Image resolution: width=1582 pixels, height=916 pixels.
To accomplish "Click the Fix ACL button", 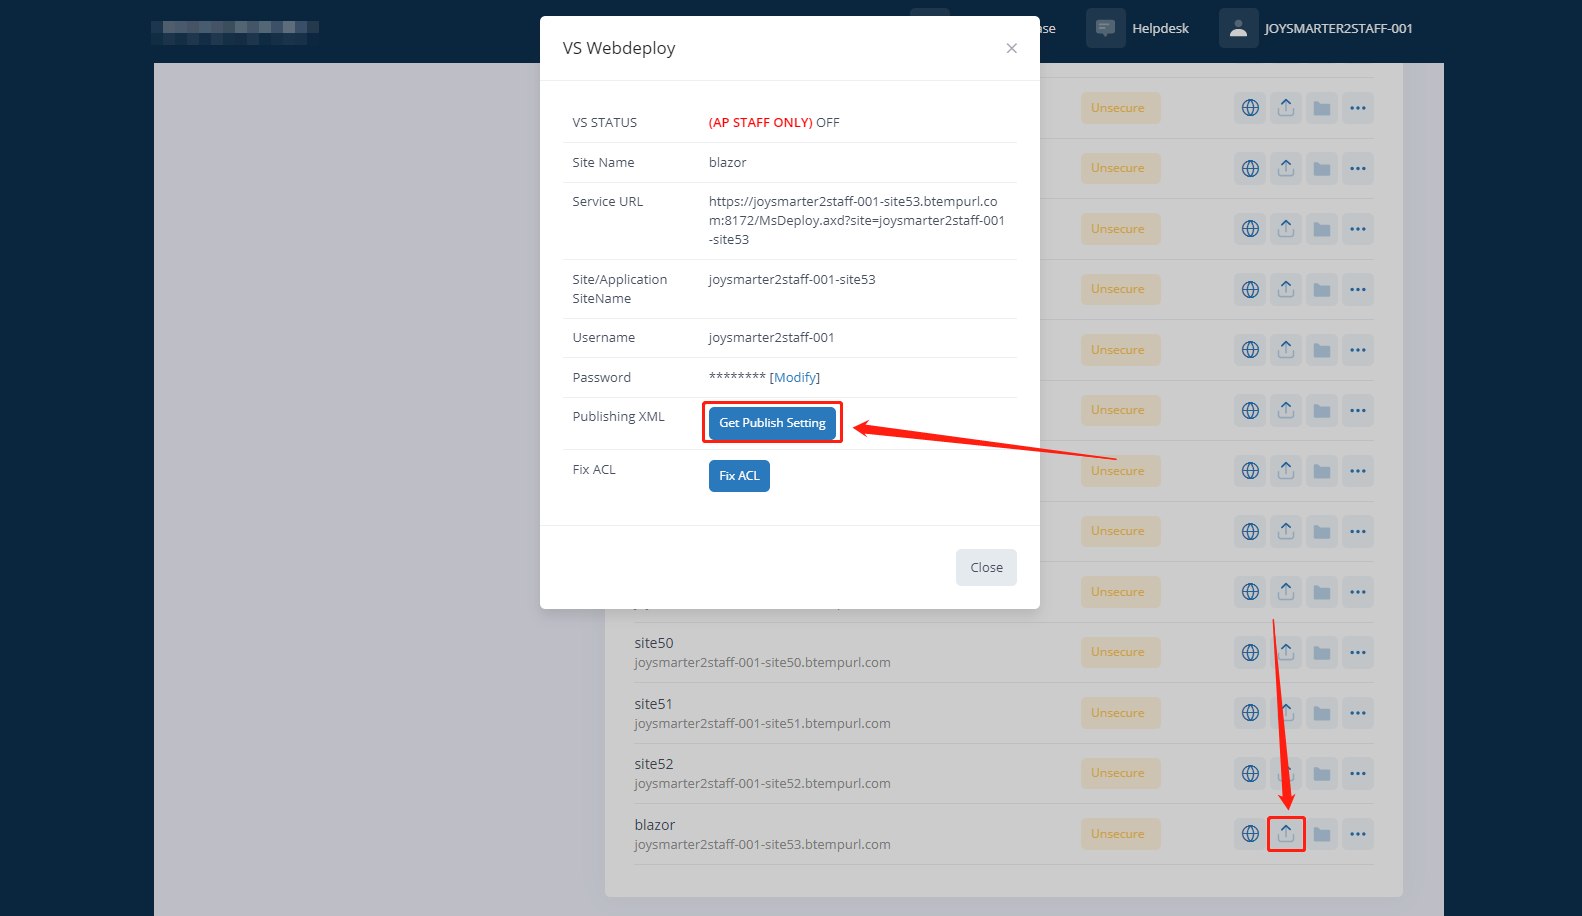I will coord(739,476).
